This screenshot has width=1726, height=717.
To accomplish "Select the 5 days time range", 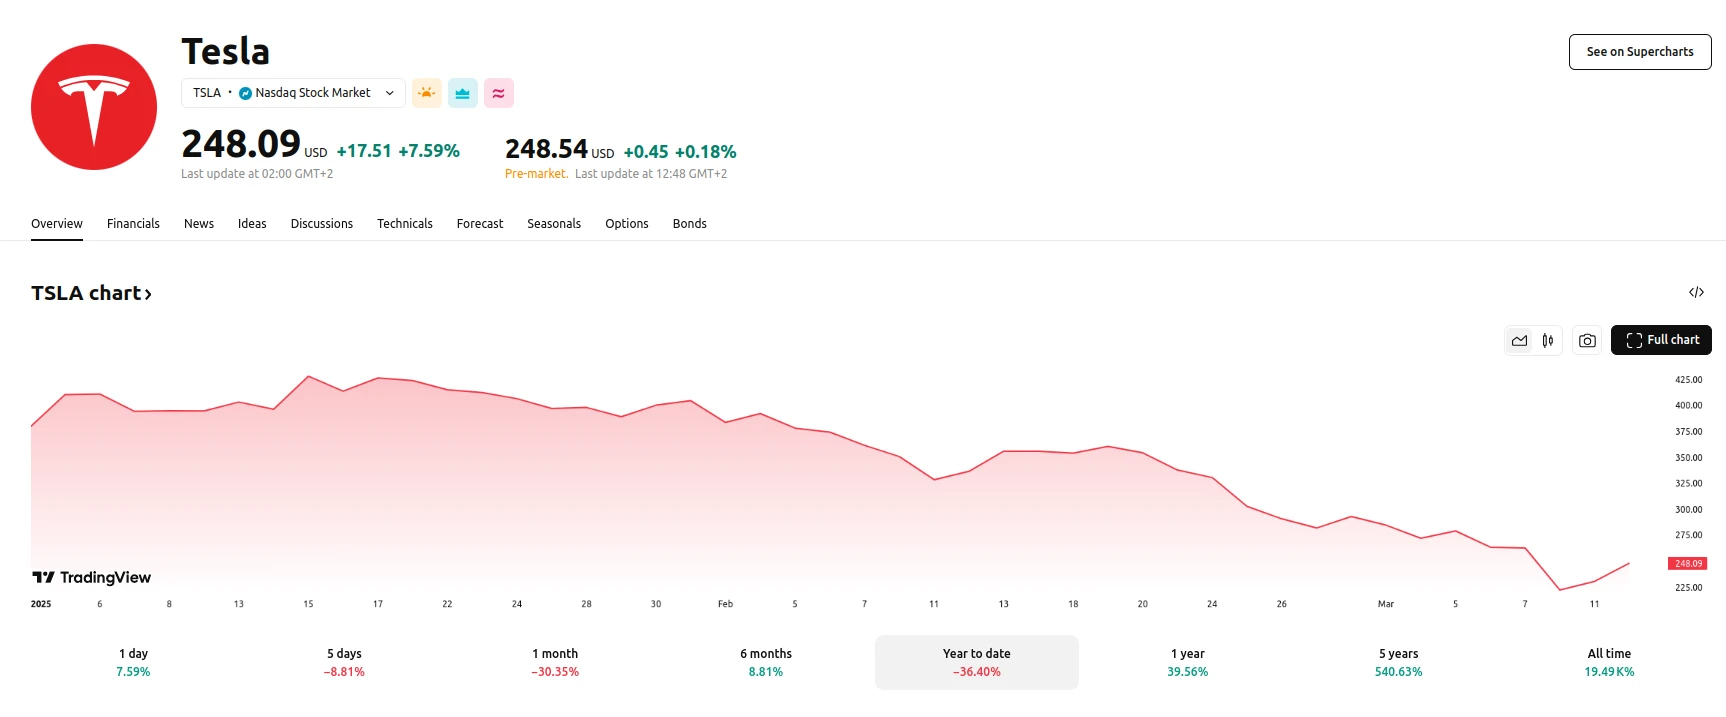I will [x=344, y=662].
